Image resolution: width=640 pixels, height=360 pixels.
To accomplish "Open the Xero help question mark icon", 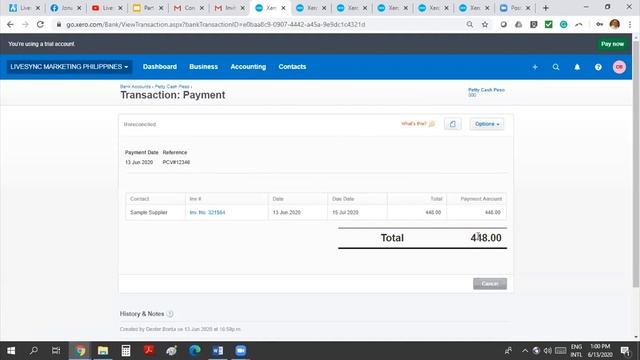I will coord(598,67).
